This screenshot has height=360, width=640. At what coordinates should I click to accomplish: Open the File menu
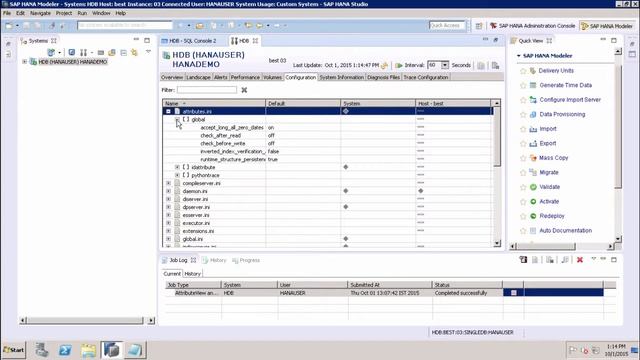click(x=7, y=13)
